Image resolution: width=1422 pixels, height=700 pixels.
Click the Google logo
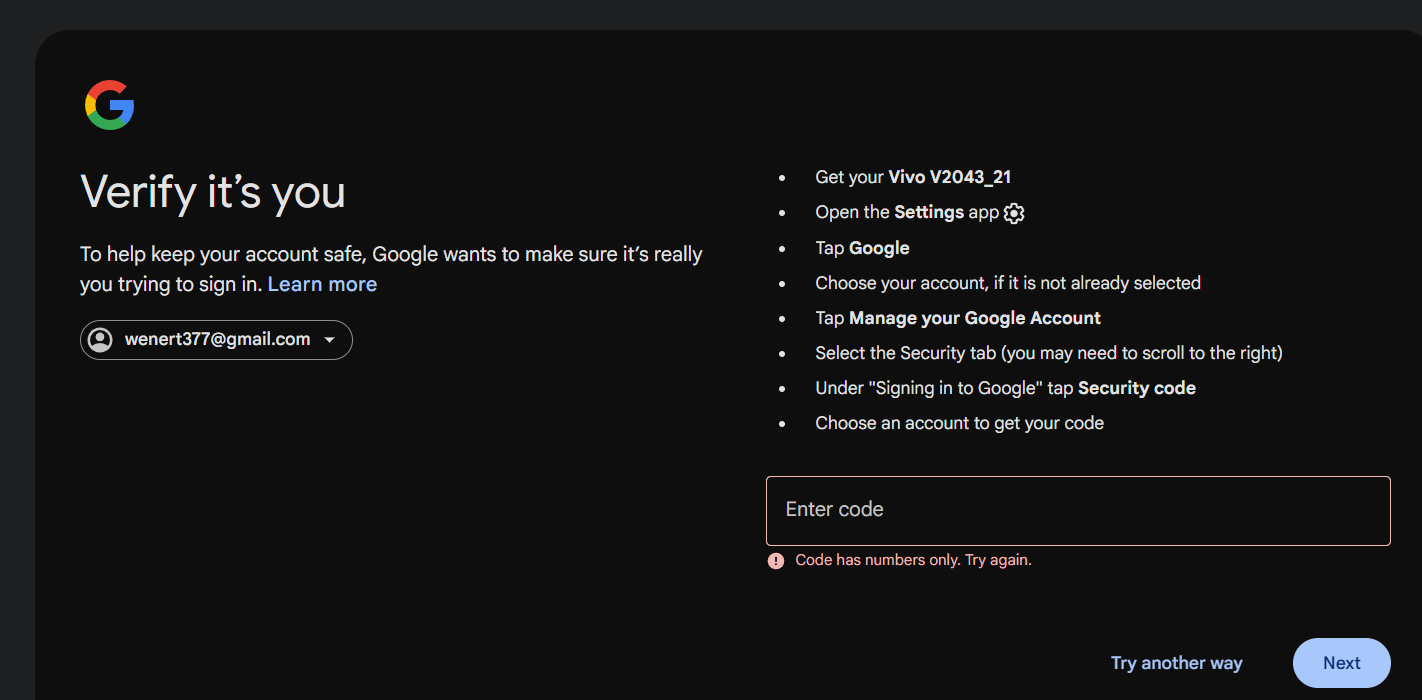click(x=110, y=105)
